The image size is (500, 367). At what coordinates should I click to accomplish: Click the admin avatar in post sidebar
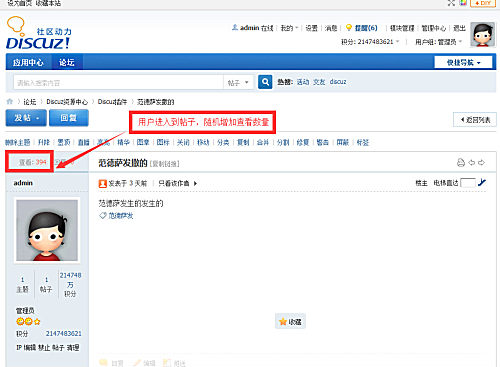point(47,230)
